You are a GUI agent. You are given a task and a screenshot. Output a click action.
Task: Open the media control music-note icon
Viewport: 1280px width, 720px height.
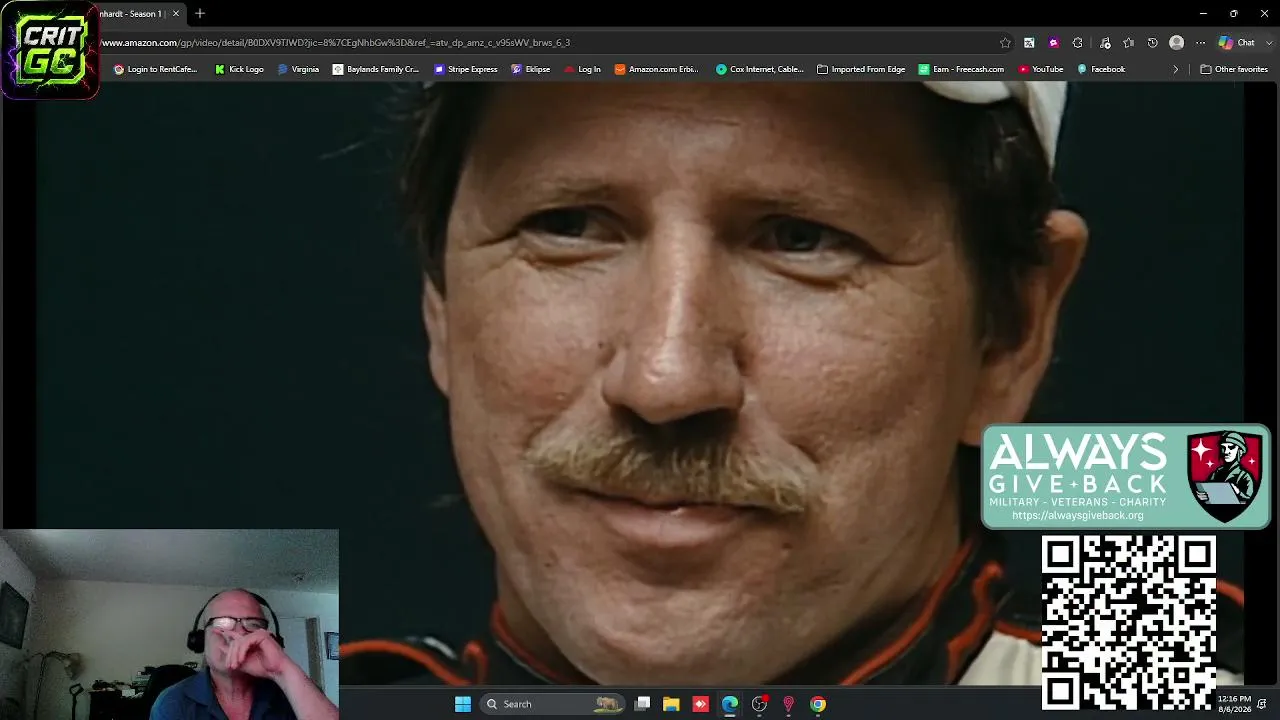pos(1105,43)
